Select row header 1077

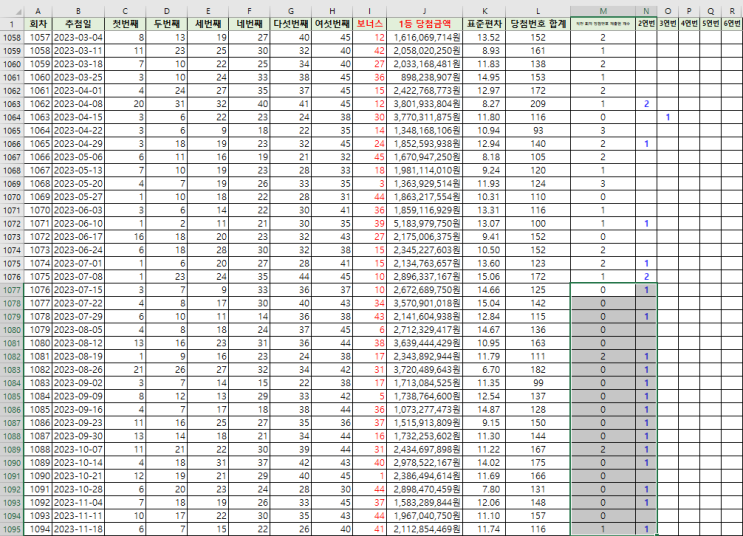tap(12, 290)
